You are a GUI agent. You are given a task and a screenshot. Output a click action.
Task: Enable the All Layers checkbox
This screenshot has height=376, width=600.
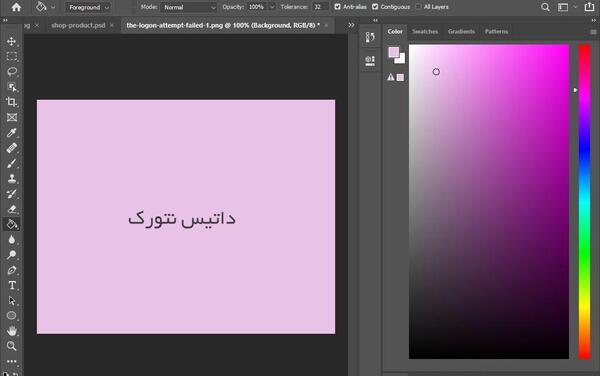click(418, 7)
